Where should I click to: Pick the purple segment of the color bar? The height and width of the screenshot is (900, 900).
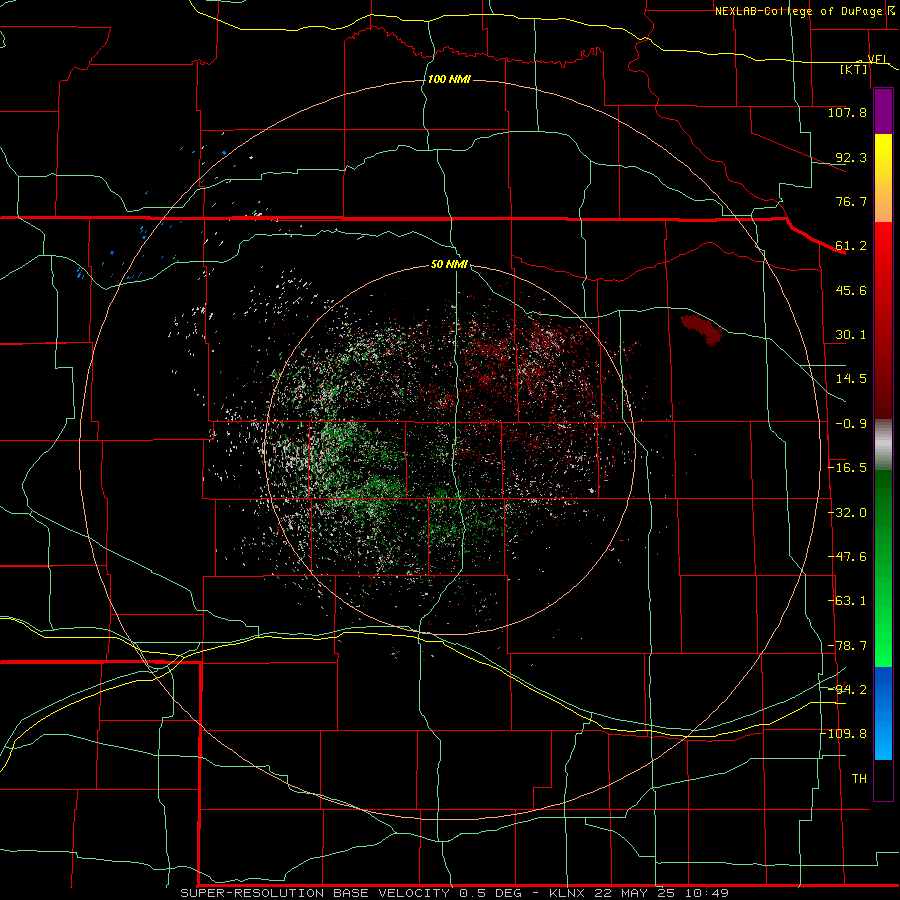[x=883, y=111]
